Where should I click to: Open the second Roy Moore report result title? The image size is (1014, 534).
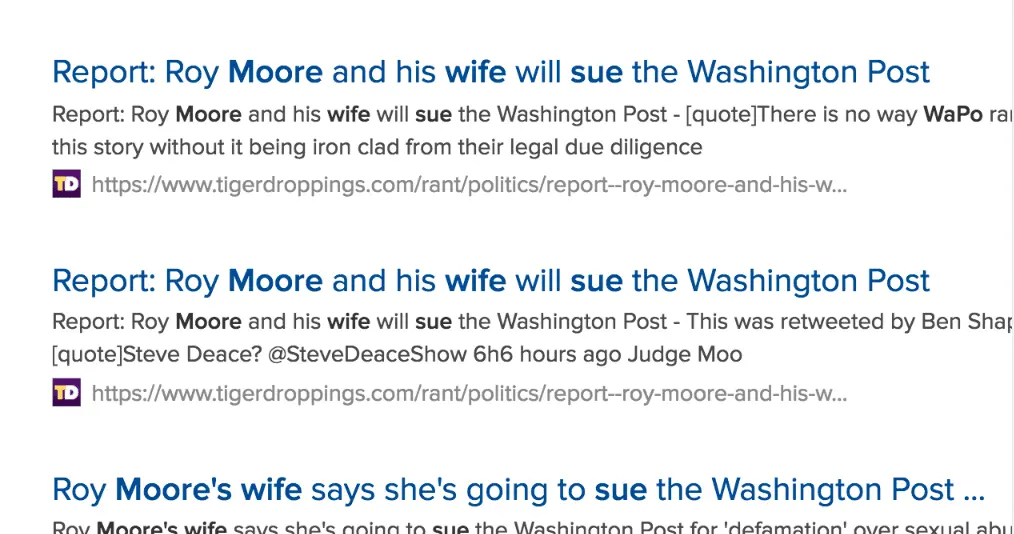(x=490, y=280)
